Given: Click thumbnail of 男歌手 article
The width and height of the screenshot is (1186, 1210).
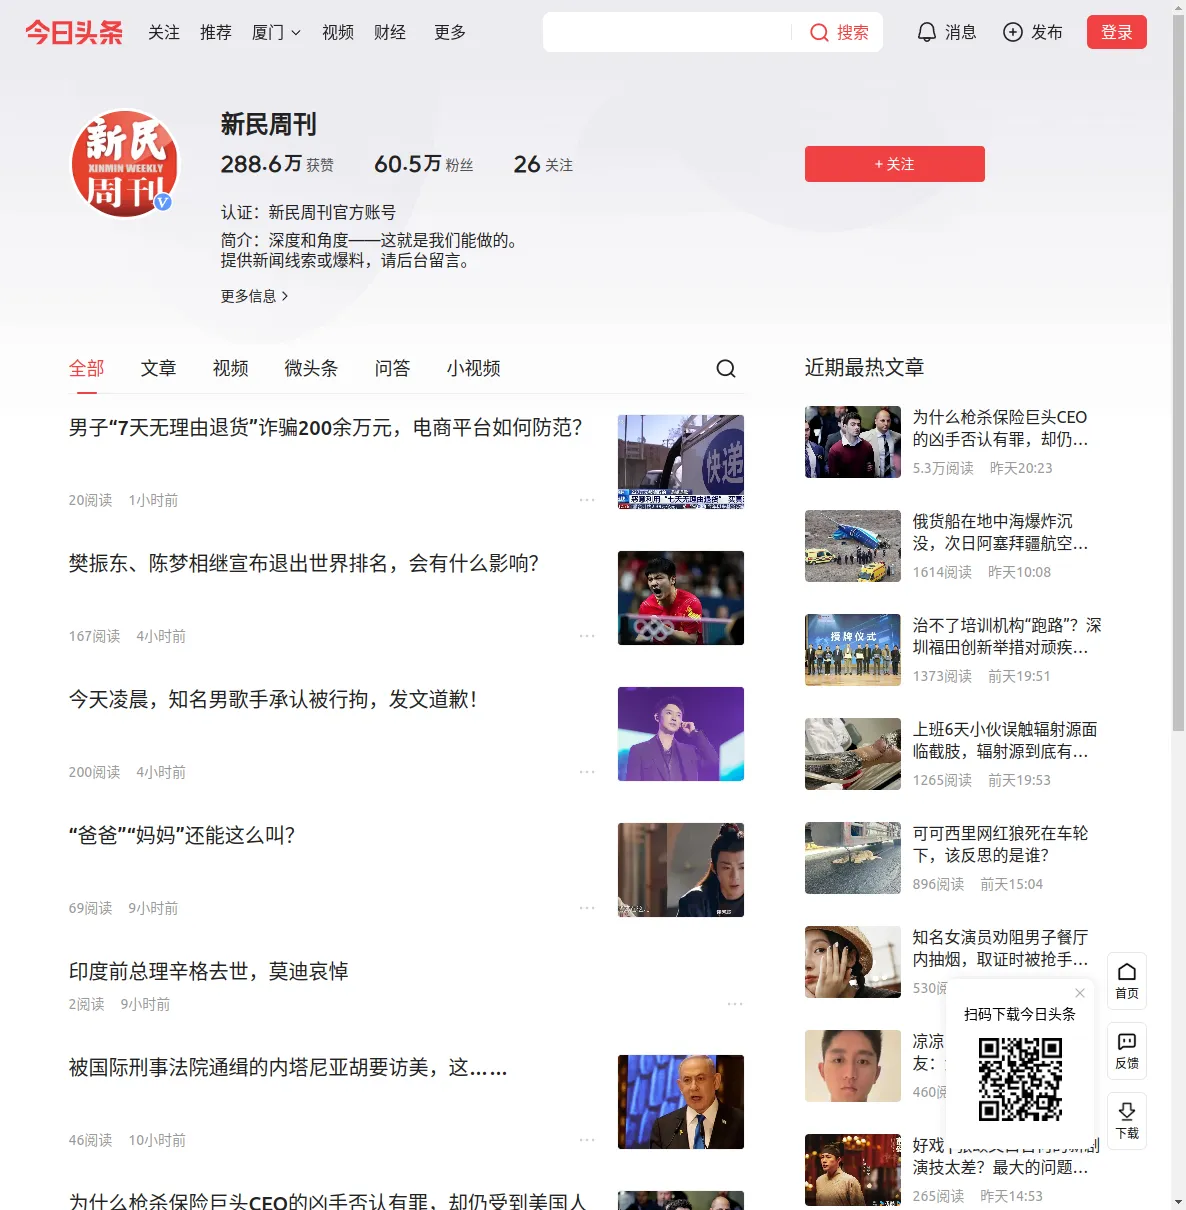Looking at the screenshot, I should coord(681,734).
